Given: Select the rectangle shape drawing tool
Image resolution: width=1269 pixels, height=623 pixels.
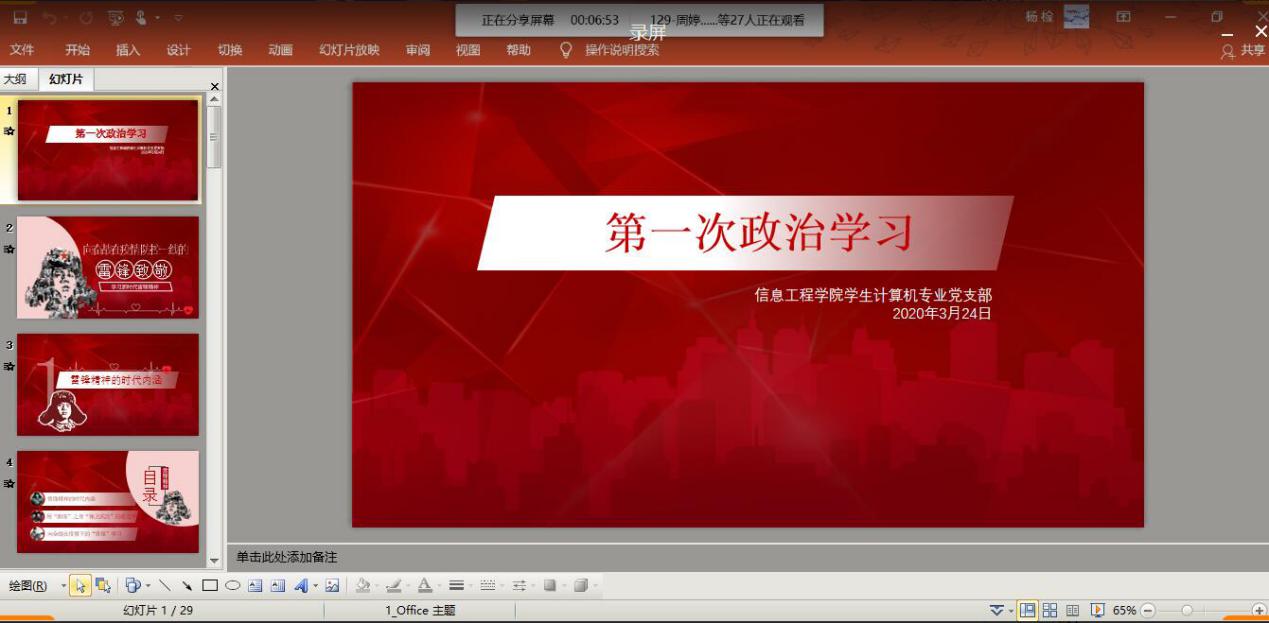Looking at the screenshot, I should [210, 586].
